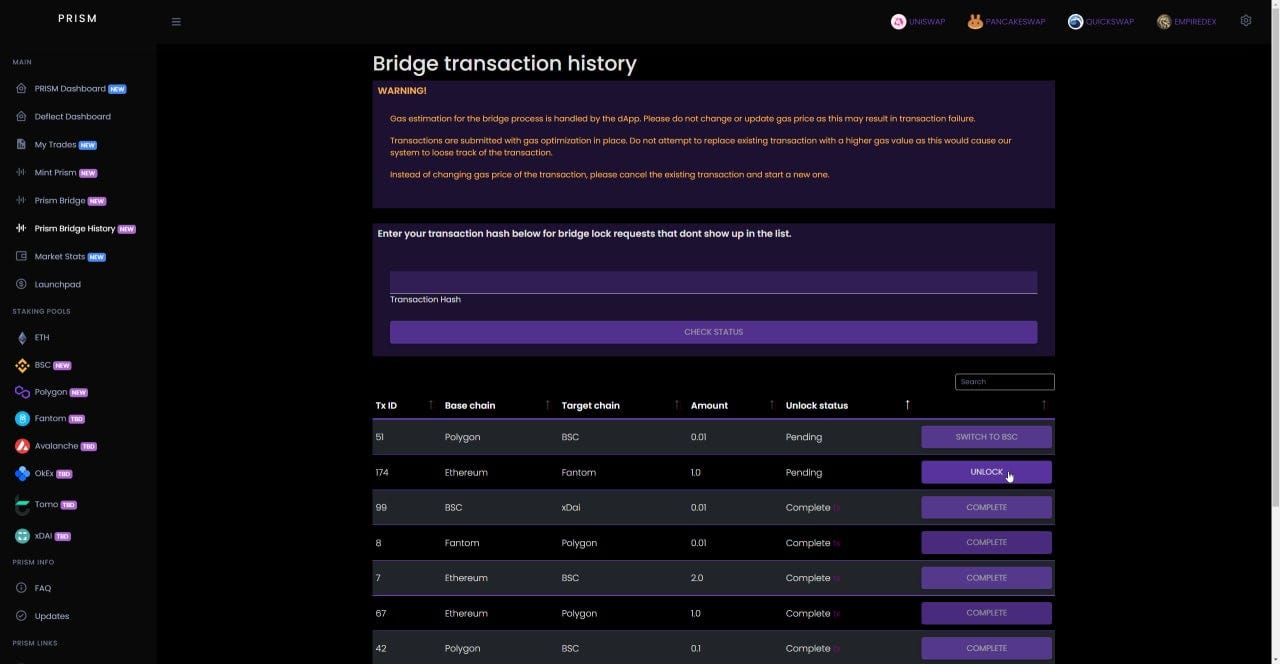Image resolution: width=1280 pixels, height=664 pixels.
Task: Click the CHECK STATUS button
Action: [713, 332]
